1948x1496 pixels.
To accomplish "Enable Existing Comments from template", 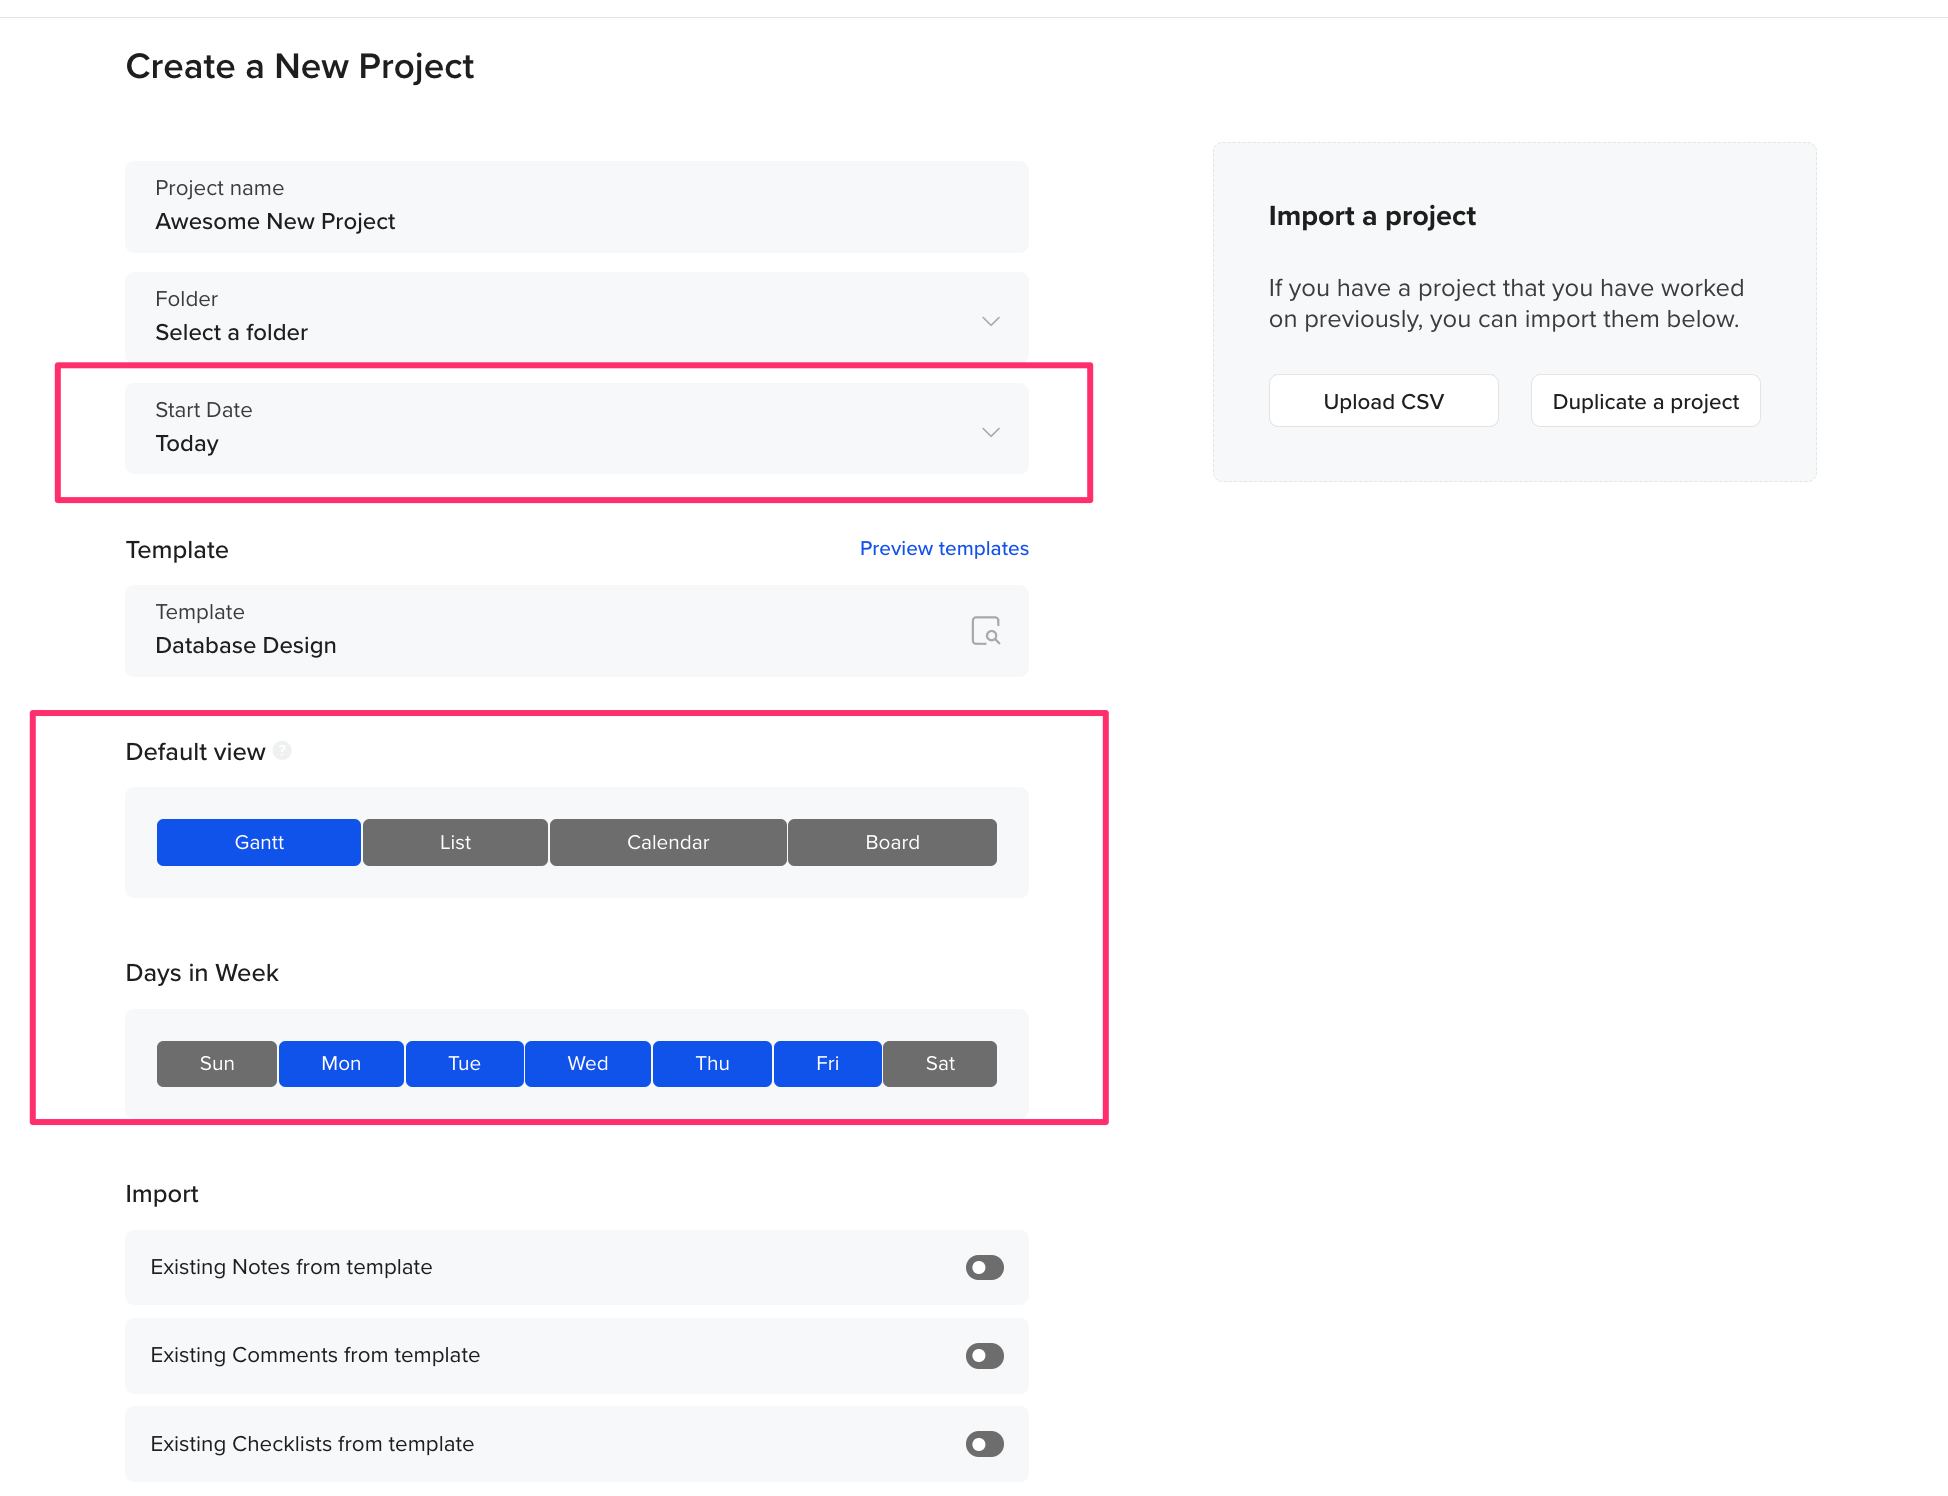I will point(983,1355).
